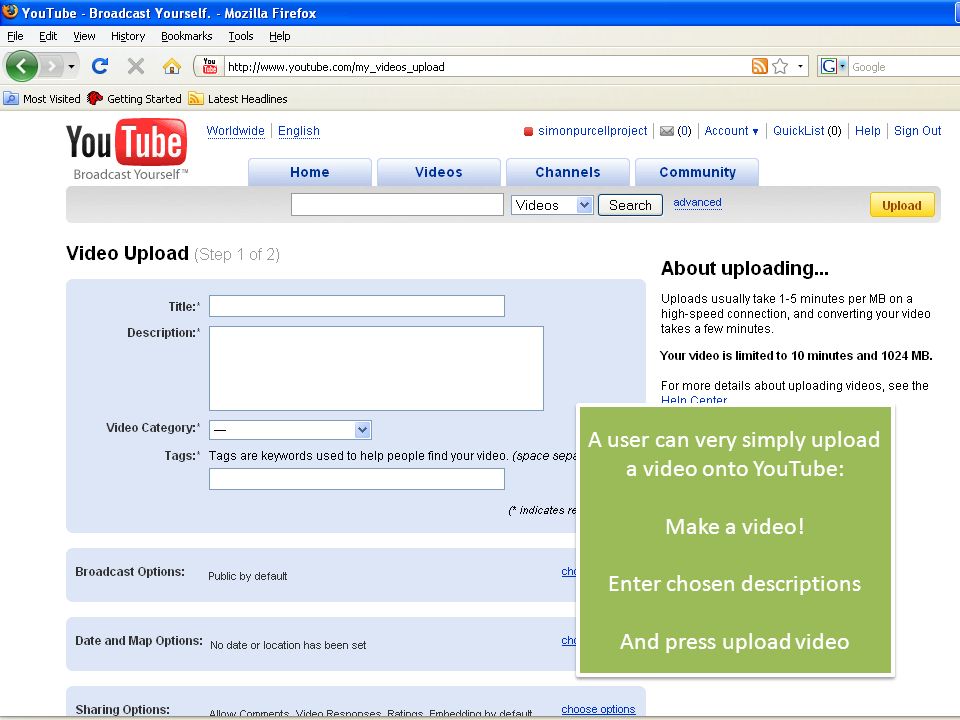The width and height of the screenshot is (960, 720).
Task: Choose the Worldwide location link
Action: point(236,131)
